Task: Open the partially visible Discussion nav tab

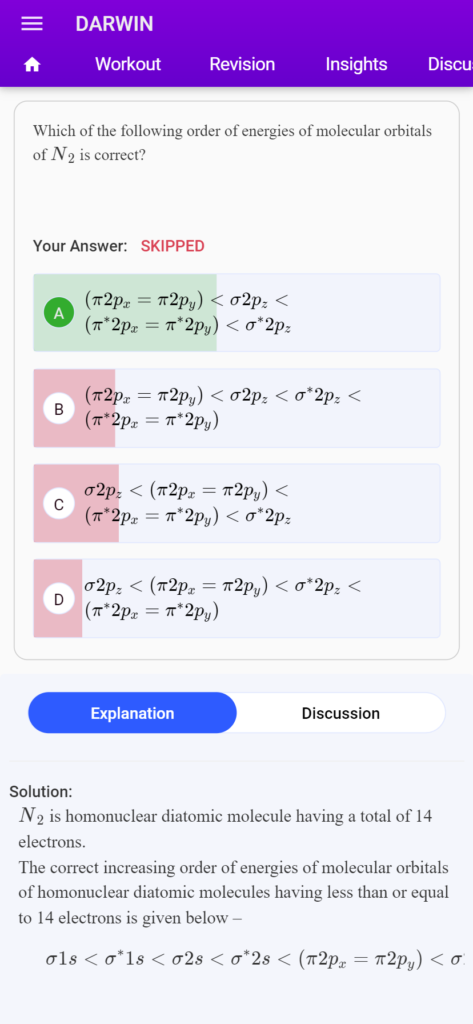Action: point(450,64)
